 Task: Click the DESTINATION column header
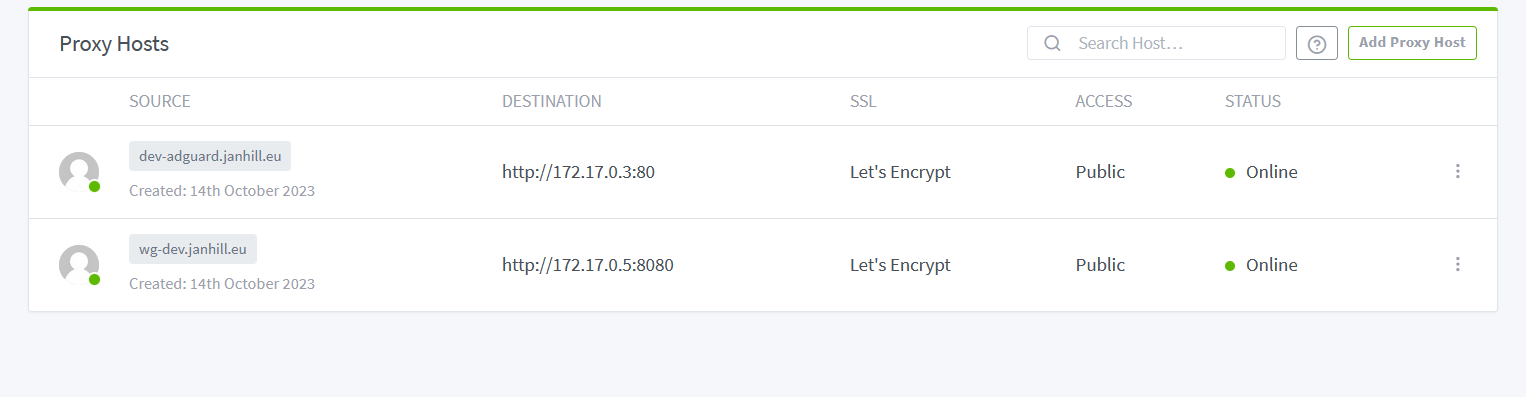pos(552,101)
